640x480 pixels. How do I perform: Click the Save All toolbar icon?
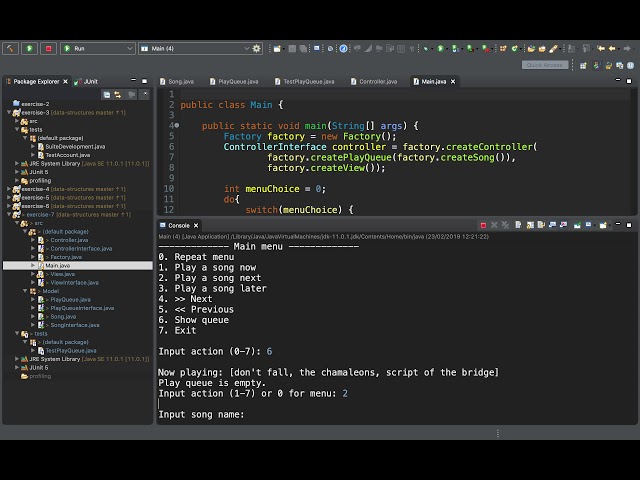303,49
